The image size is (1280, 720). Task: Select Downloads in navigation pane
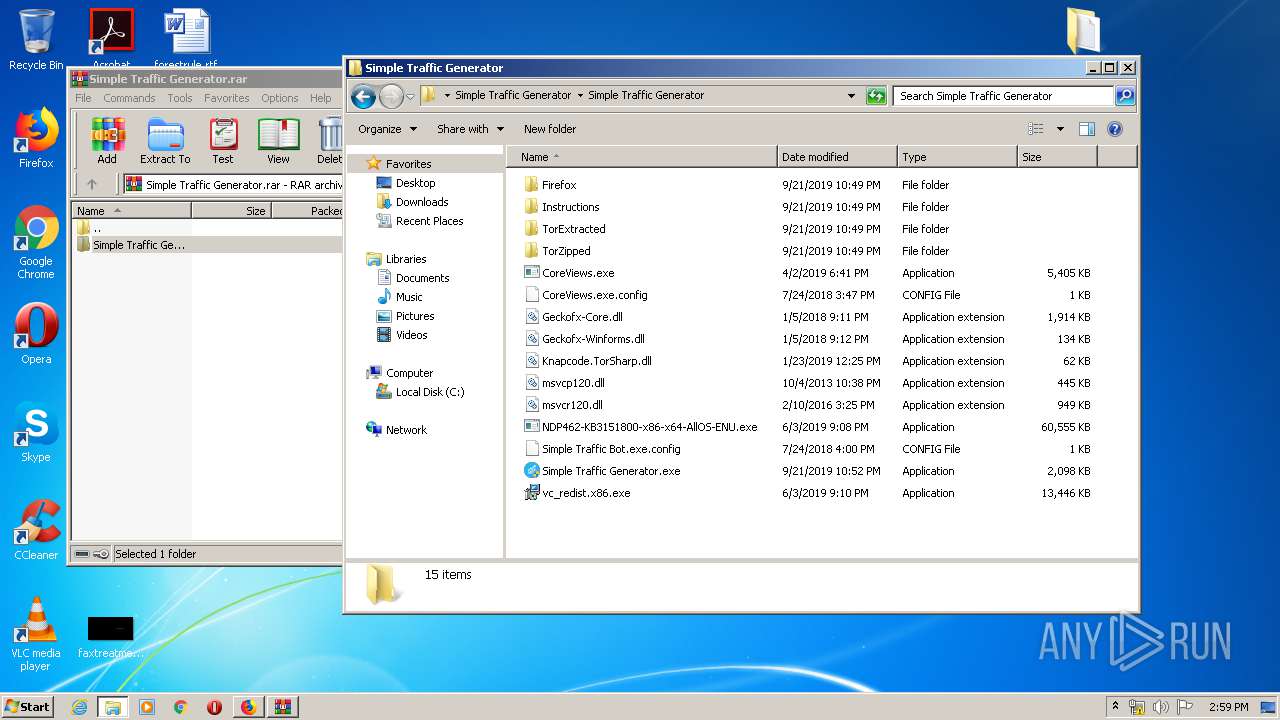[x=422, y=202]
